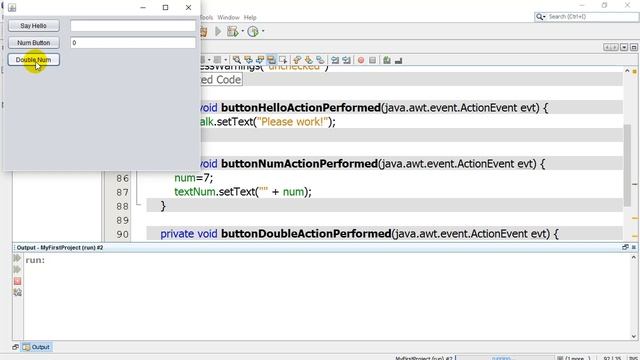
Task: Click line number 89 in gutter
Action: point(122,220)
